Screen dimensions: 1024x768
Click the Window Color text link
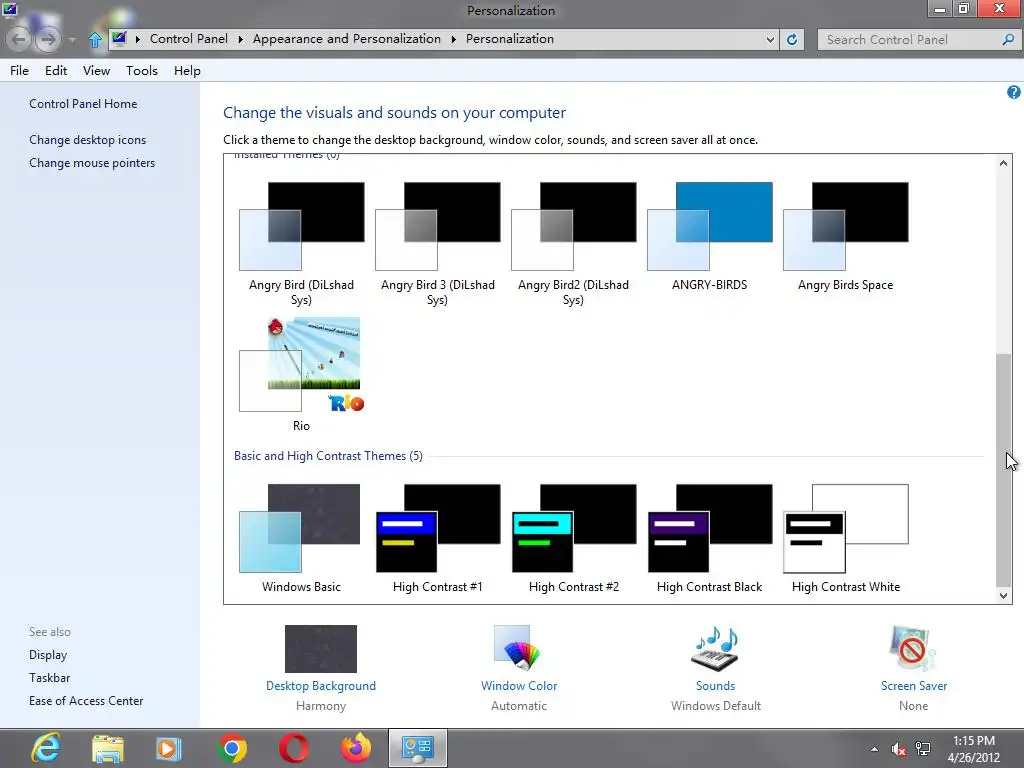[519, 686]
